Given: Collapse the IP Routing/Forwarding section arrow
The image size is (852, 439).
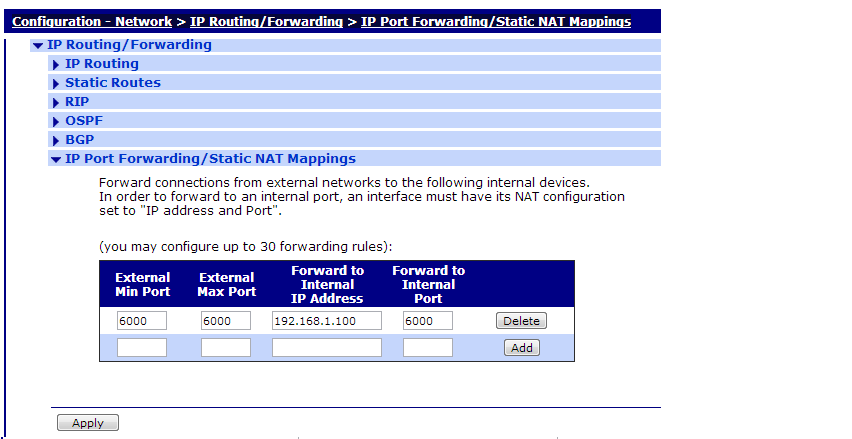Looking at the screenshot, I should coord(38,45).
